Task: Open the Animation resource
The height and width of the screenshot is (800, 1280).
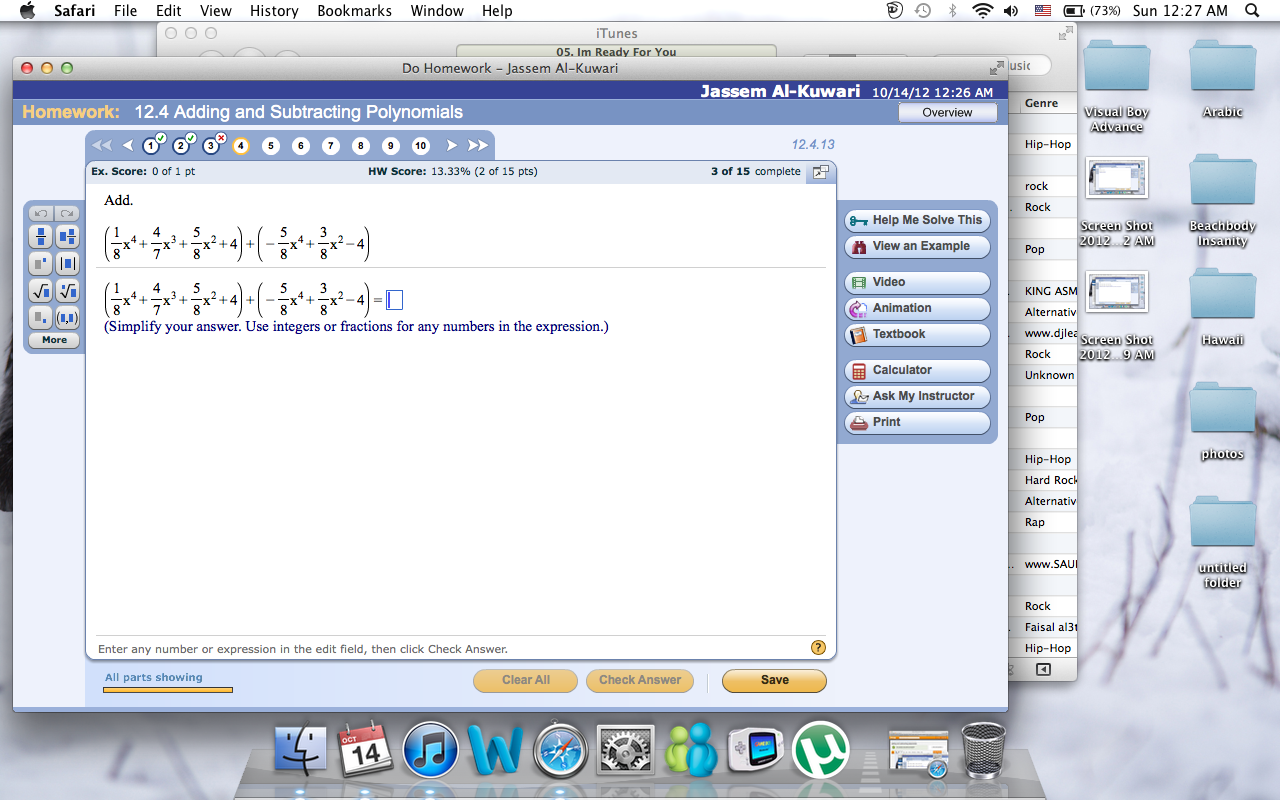Action: coord(917,308)
